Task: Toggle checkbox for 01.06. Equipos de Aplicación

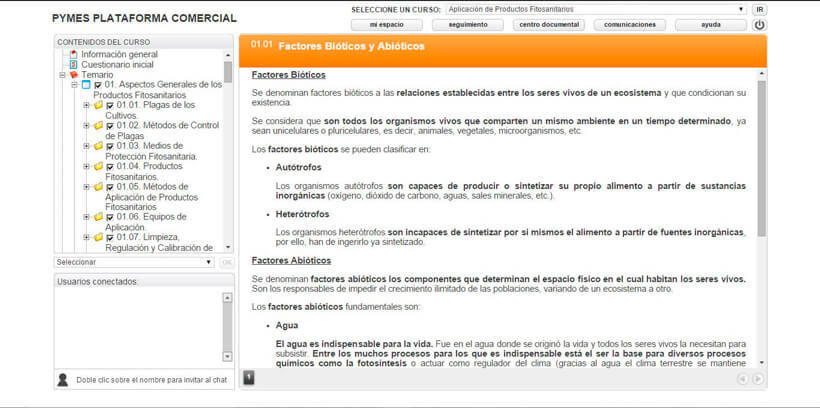Action: tap(110, 218)
